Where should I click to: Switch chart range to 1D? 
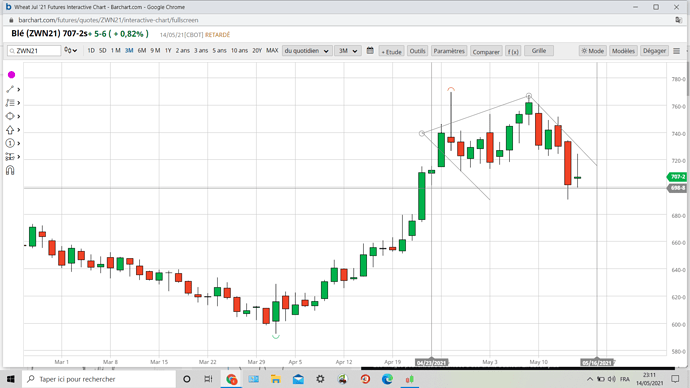pyautogui.click(x=91, y=51)
